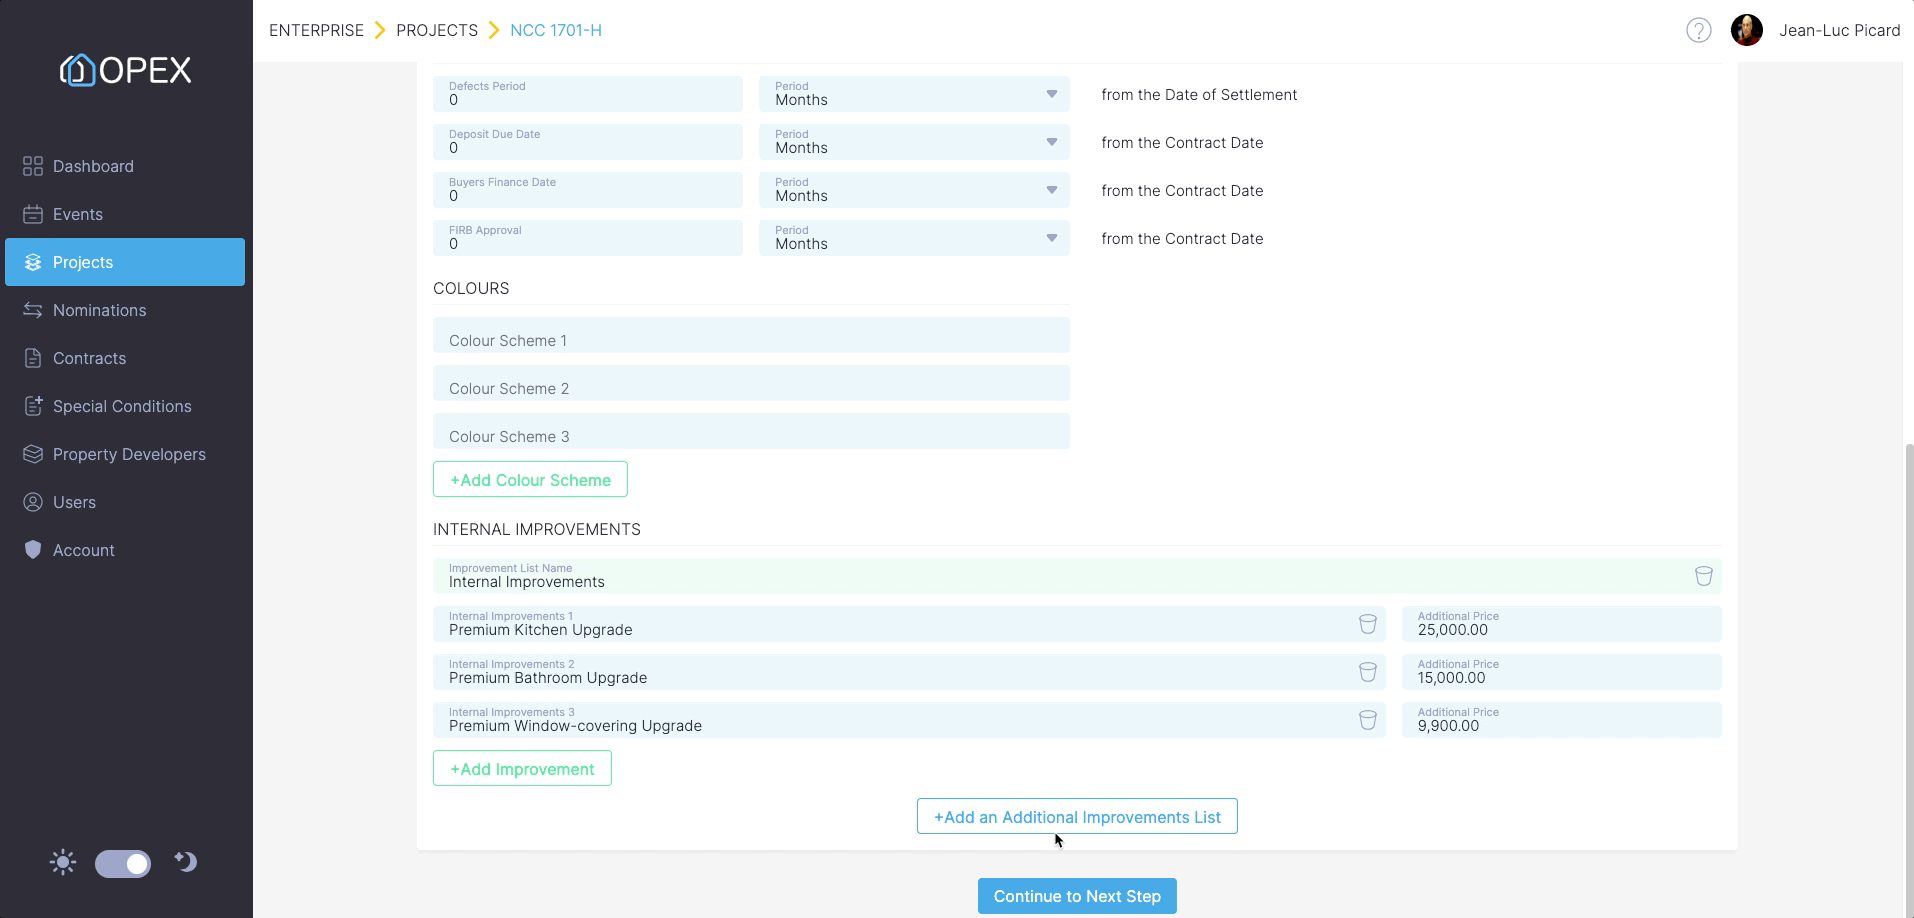
Task: Open the Deposit Due Date period dropdown
Action: (x=914, y=142)
